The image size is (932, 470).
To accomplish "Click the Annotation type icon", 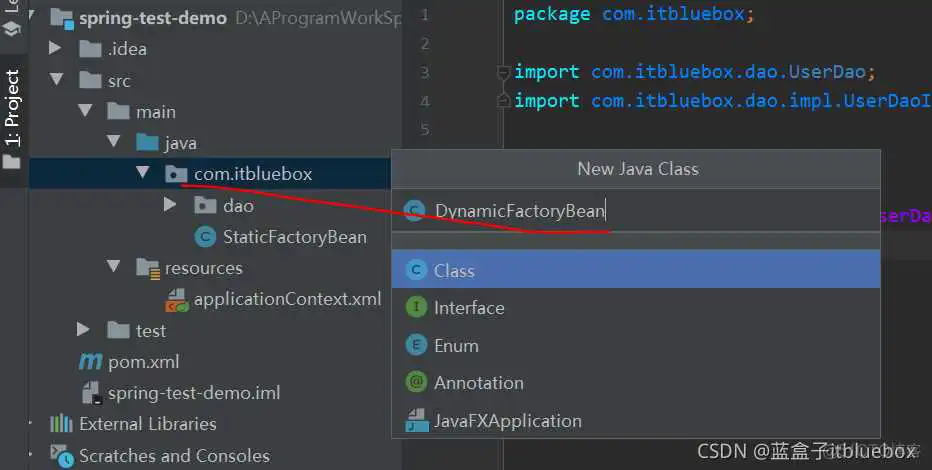I will [x=416, y=383].
